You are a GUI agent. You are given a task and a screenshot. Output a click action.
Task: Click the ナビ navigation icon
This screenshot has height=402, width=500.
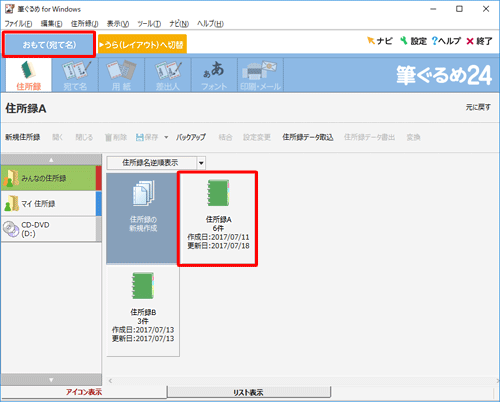pyautogui.click(x=380, y=41)
